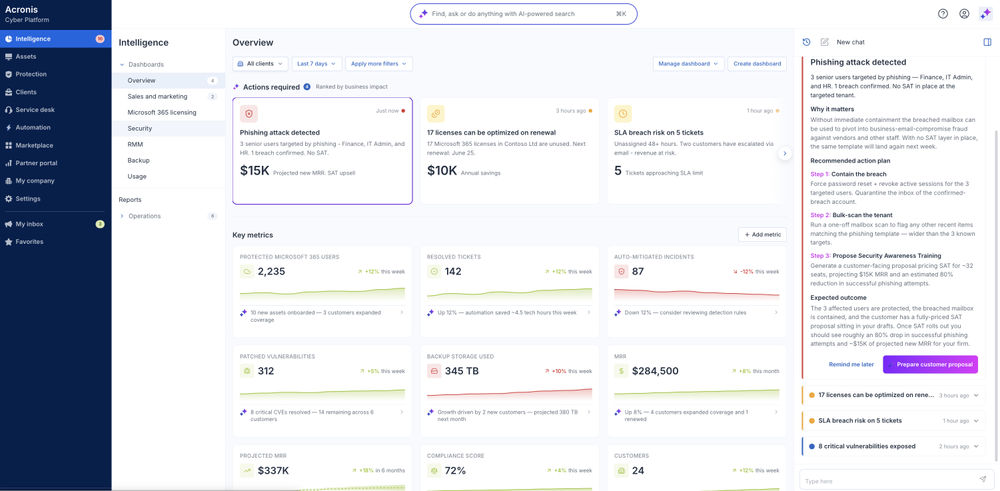Image resolution: width=1000 pixels, height=491 pixels.
Task: Click the dollar icon beside $284,500
Action: tap(621, 371)
